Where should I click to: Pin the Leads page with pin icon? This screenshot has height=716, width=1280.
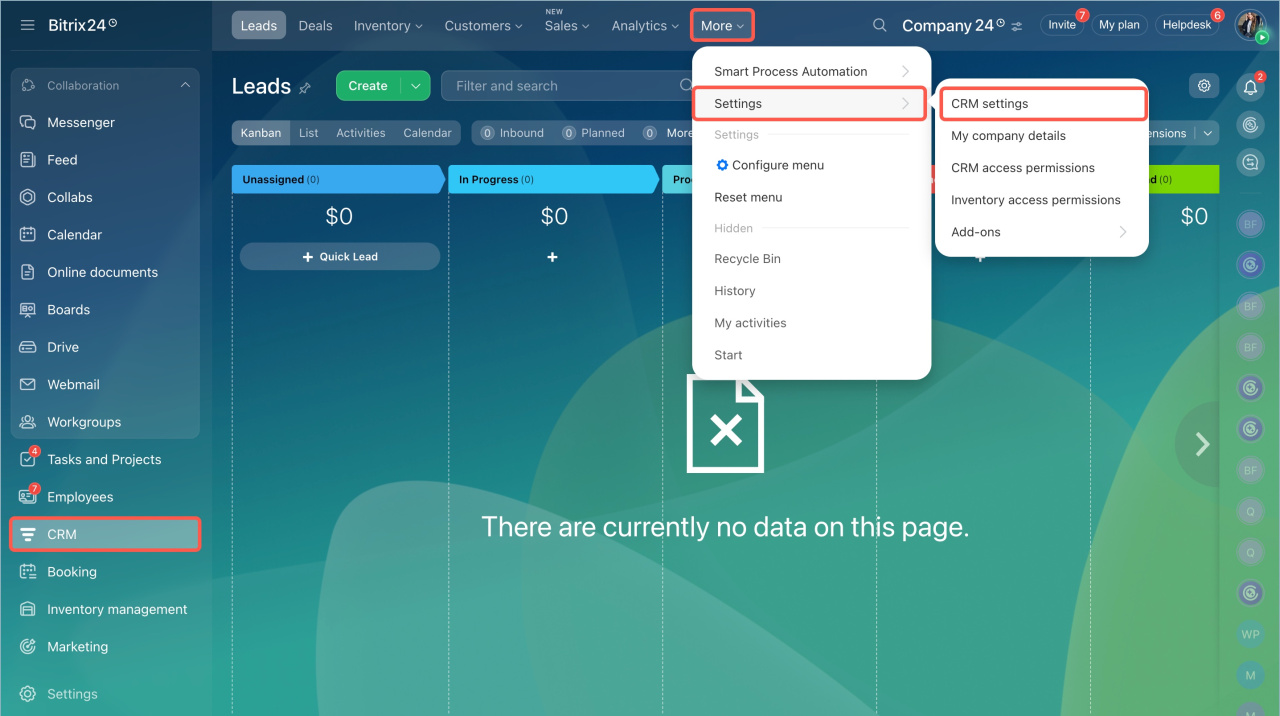coord(305,88)
